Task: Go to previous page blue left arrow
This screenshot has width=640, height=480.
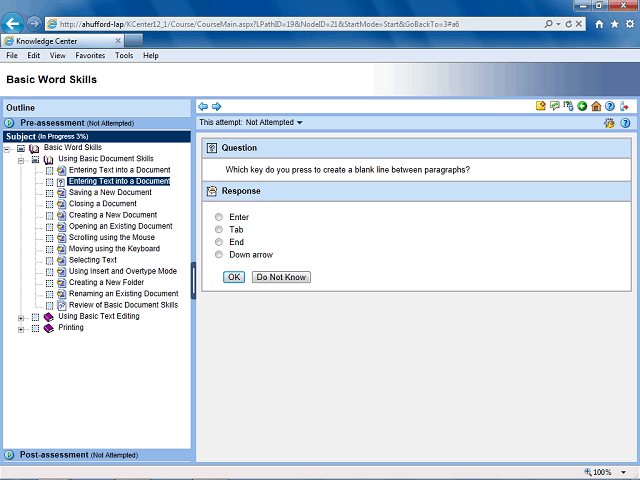Action: tap(203, 107)
